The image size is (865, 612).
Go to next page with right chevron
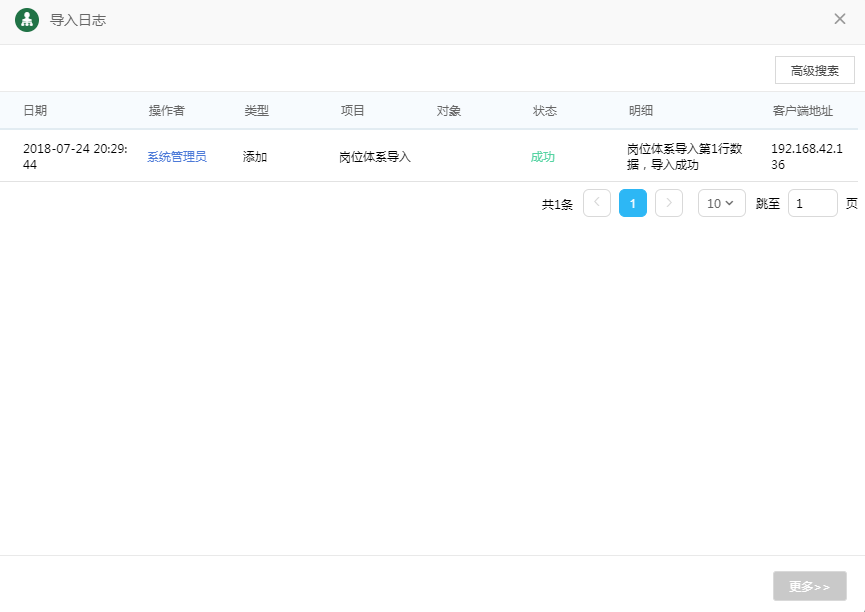[x=669, y=203]
